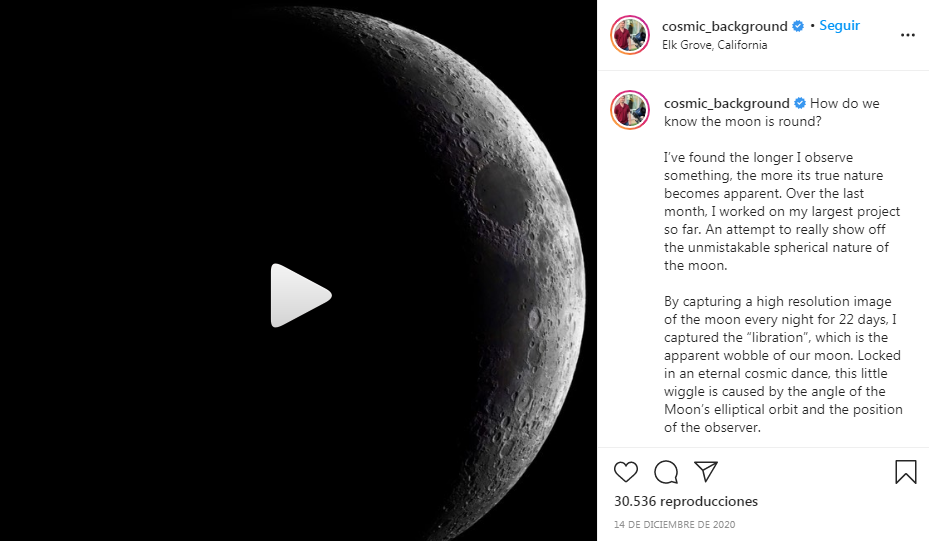Follow the account via Seguir
The width and height of the screenshot is (929, 541).
pyautogui.click(x=840, y=25)
